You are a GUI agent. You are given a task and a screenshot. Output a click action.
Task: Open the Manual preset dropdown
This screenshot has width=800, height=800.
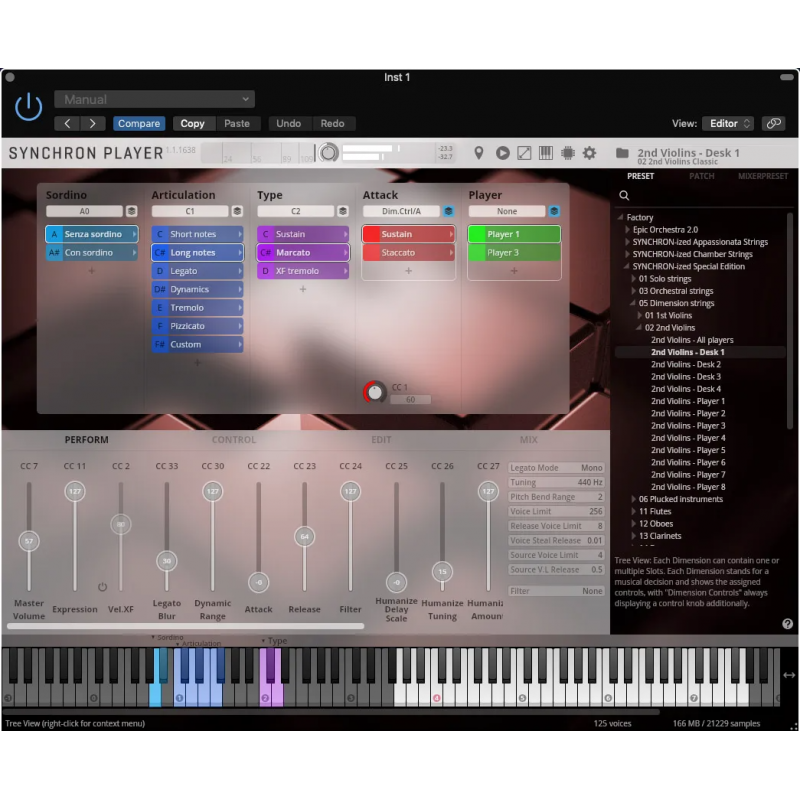coord(154,99)
